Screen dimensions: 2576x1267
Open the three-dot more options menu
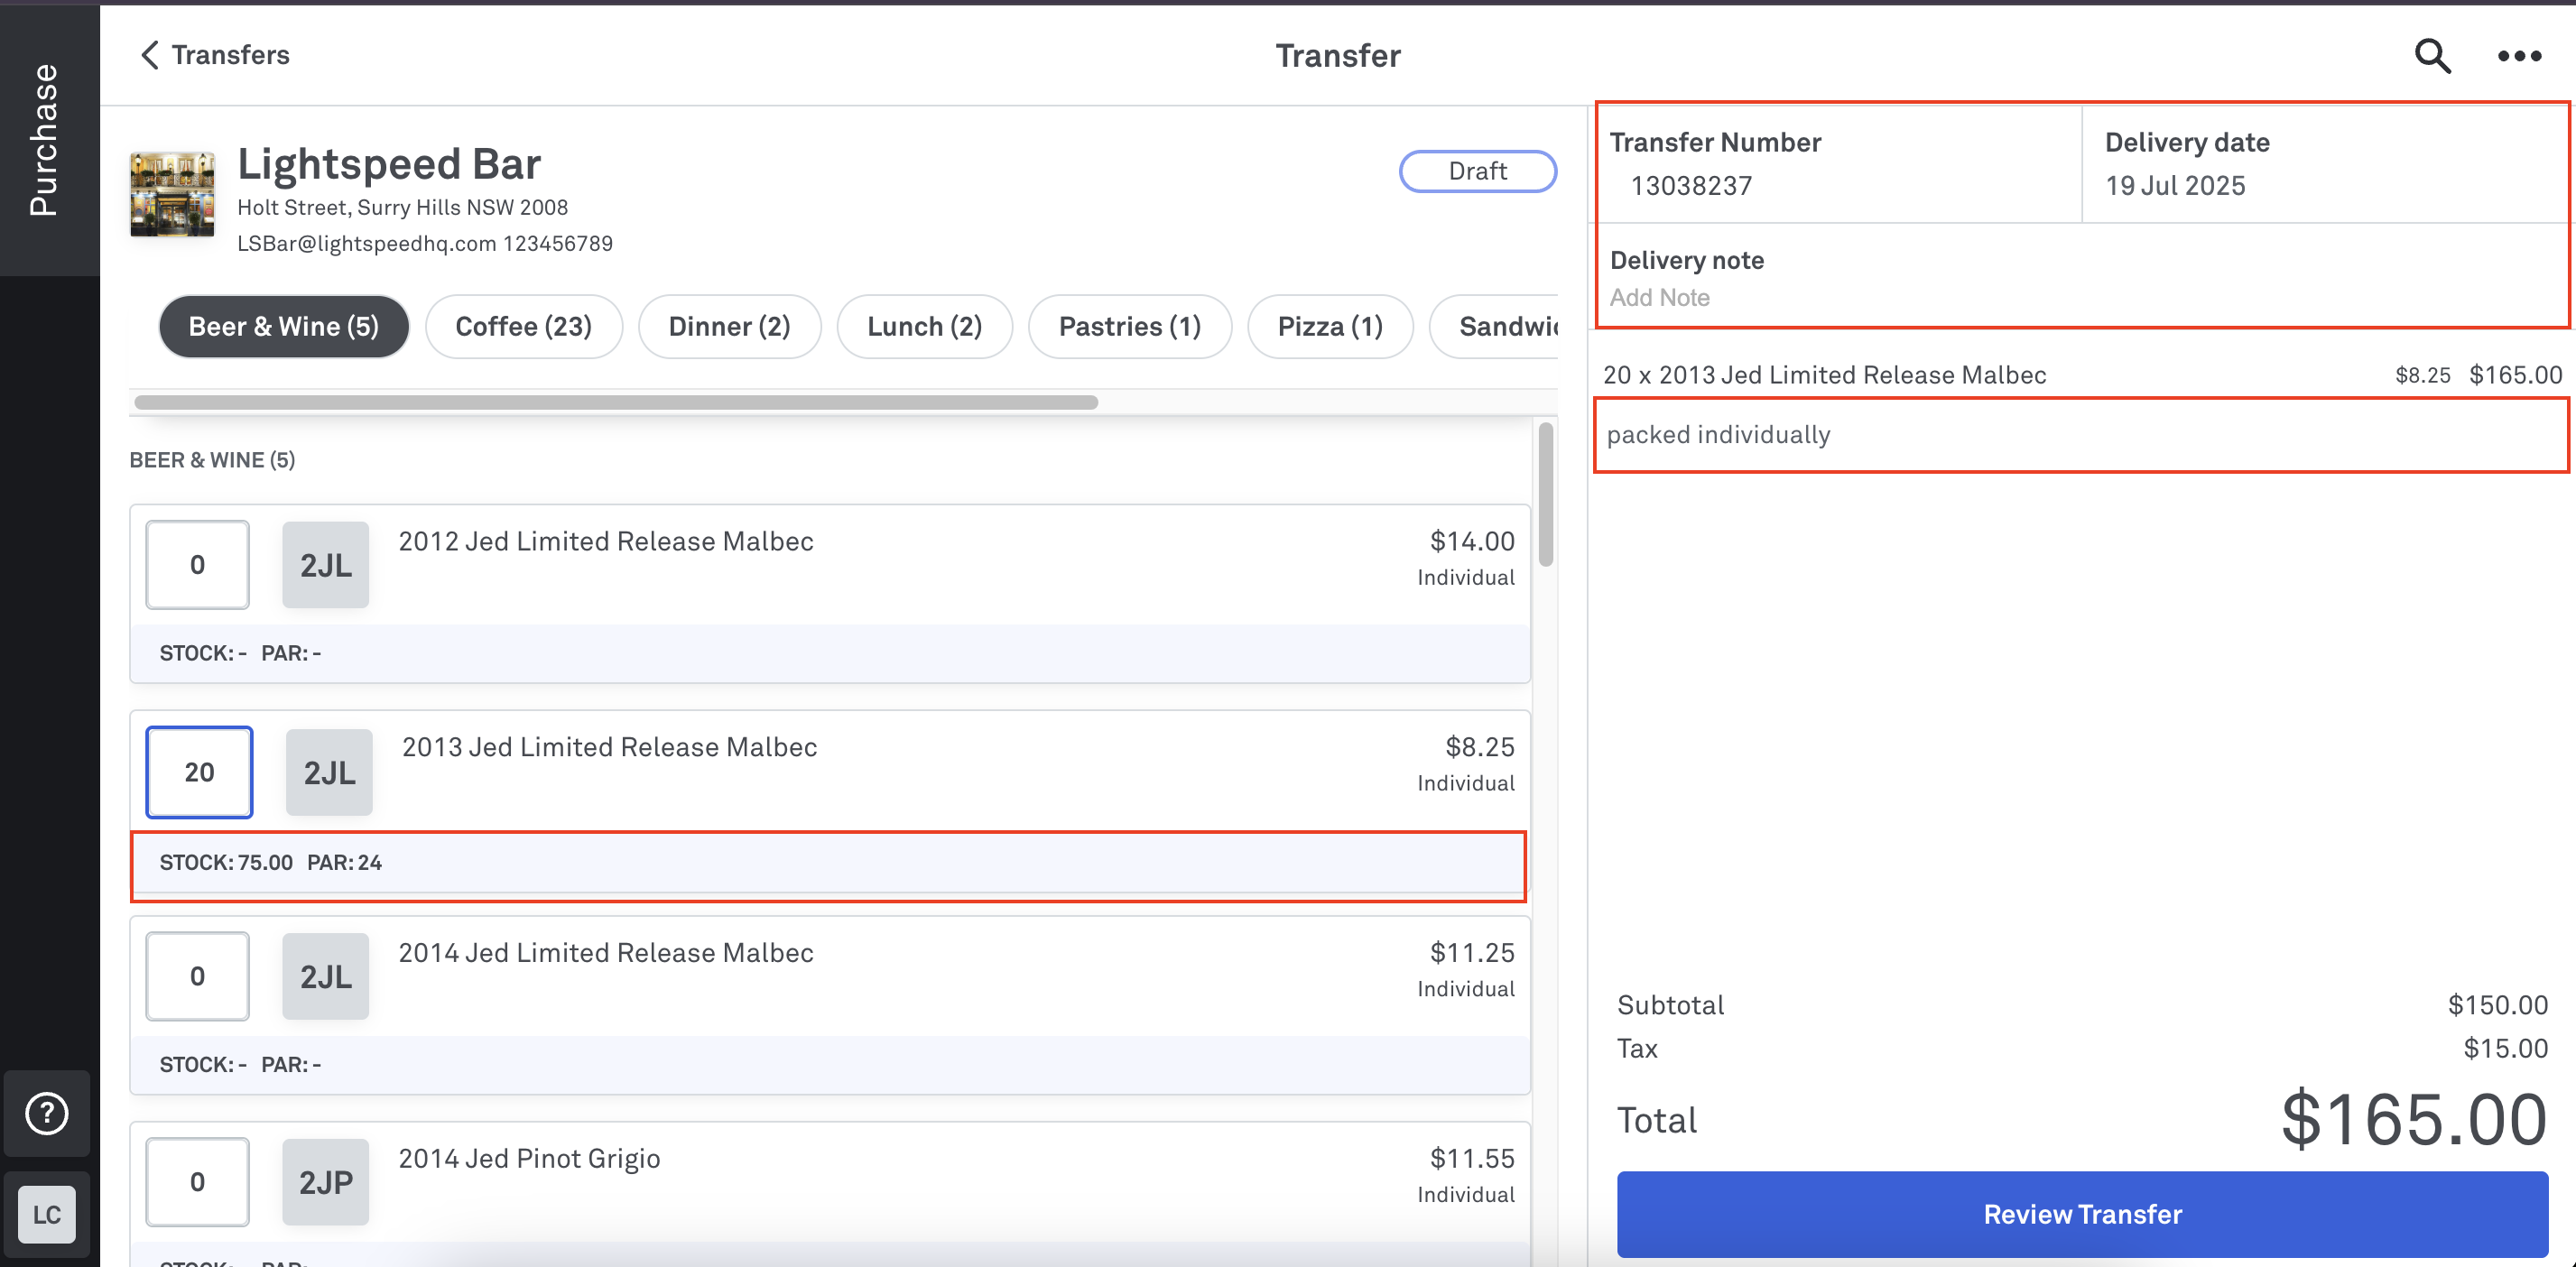pos(2519,56)
